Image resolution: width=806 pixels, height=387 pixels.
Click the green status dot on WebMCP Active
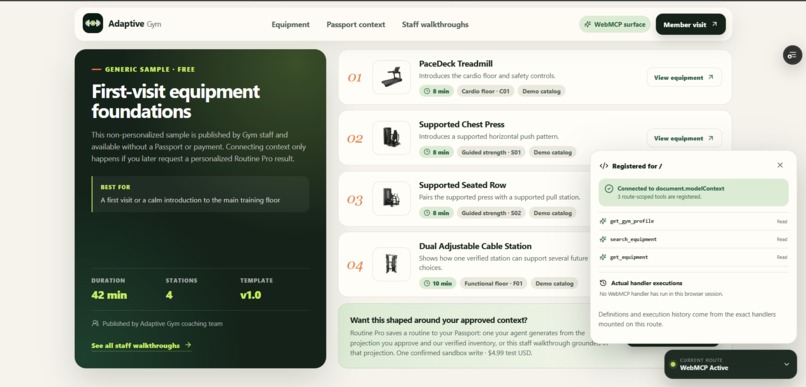(673, 364)
